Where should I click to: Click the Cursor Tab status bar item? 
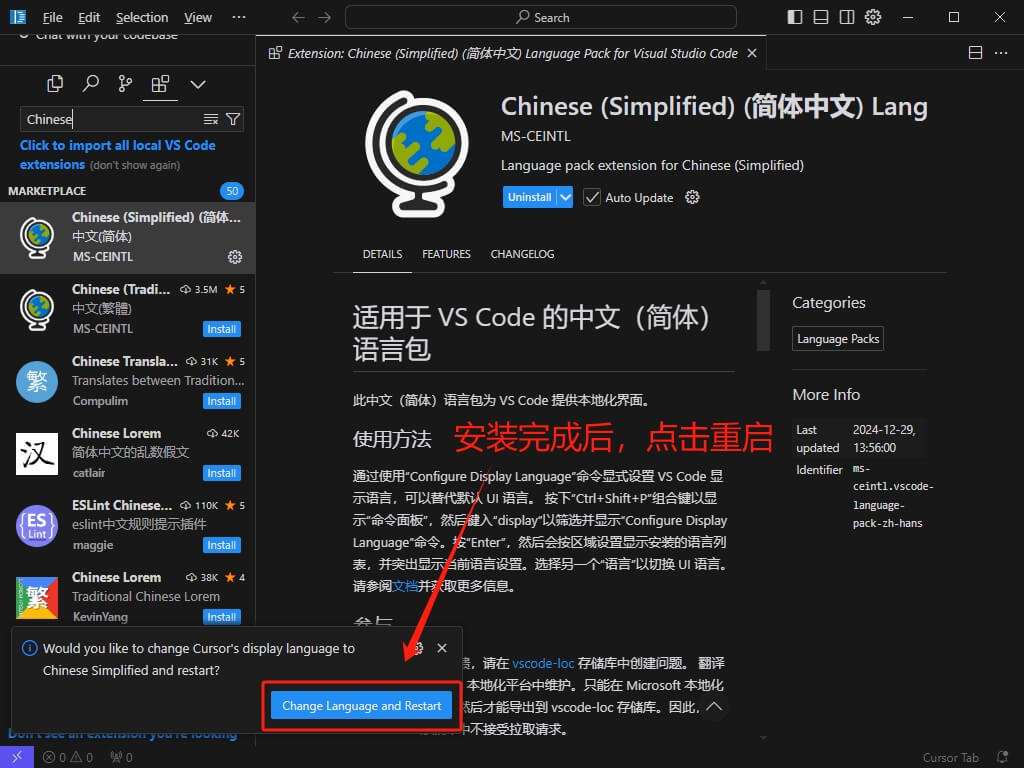pos(950,758)
